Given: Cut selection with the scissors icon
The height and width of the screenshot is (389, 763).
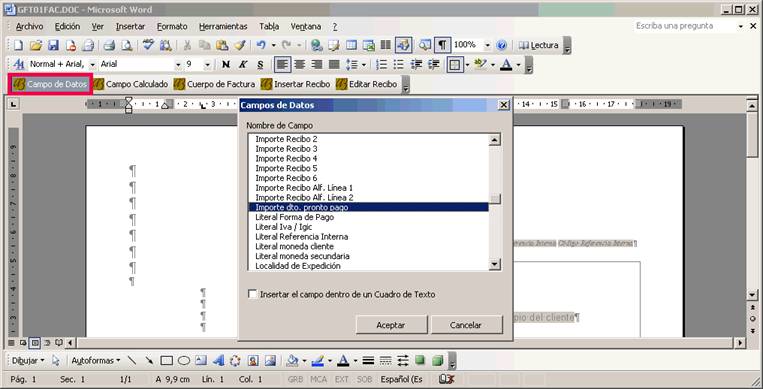Looking at the screenshot, I should [187, 45].
